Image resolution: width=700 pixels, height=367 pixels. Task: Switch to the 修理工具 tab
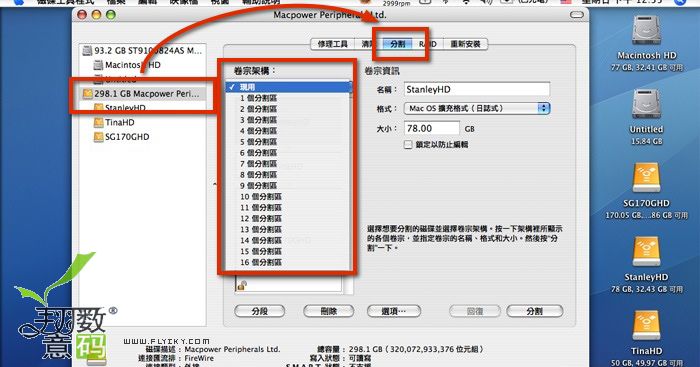click(333, 44)
